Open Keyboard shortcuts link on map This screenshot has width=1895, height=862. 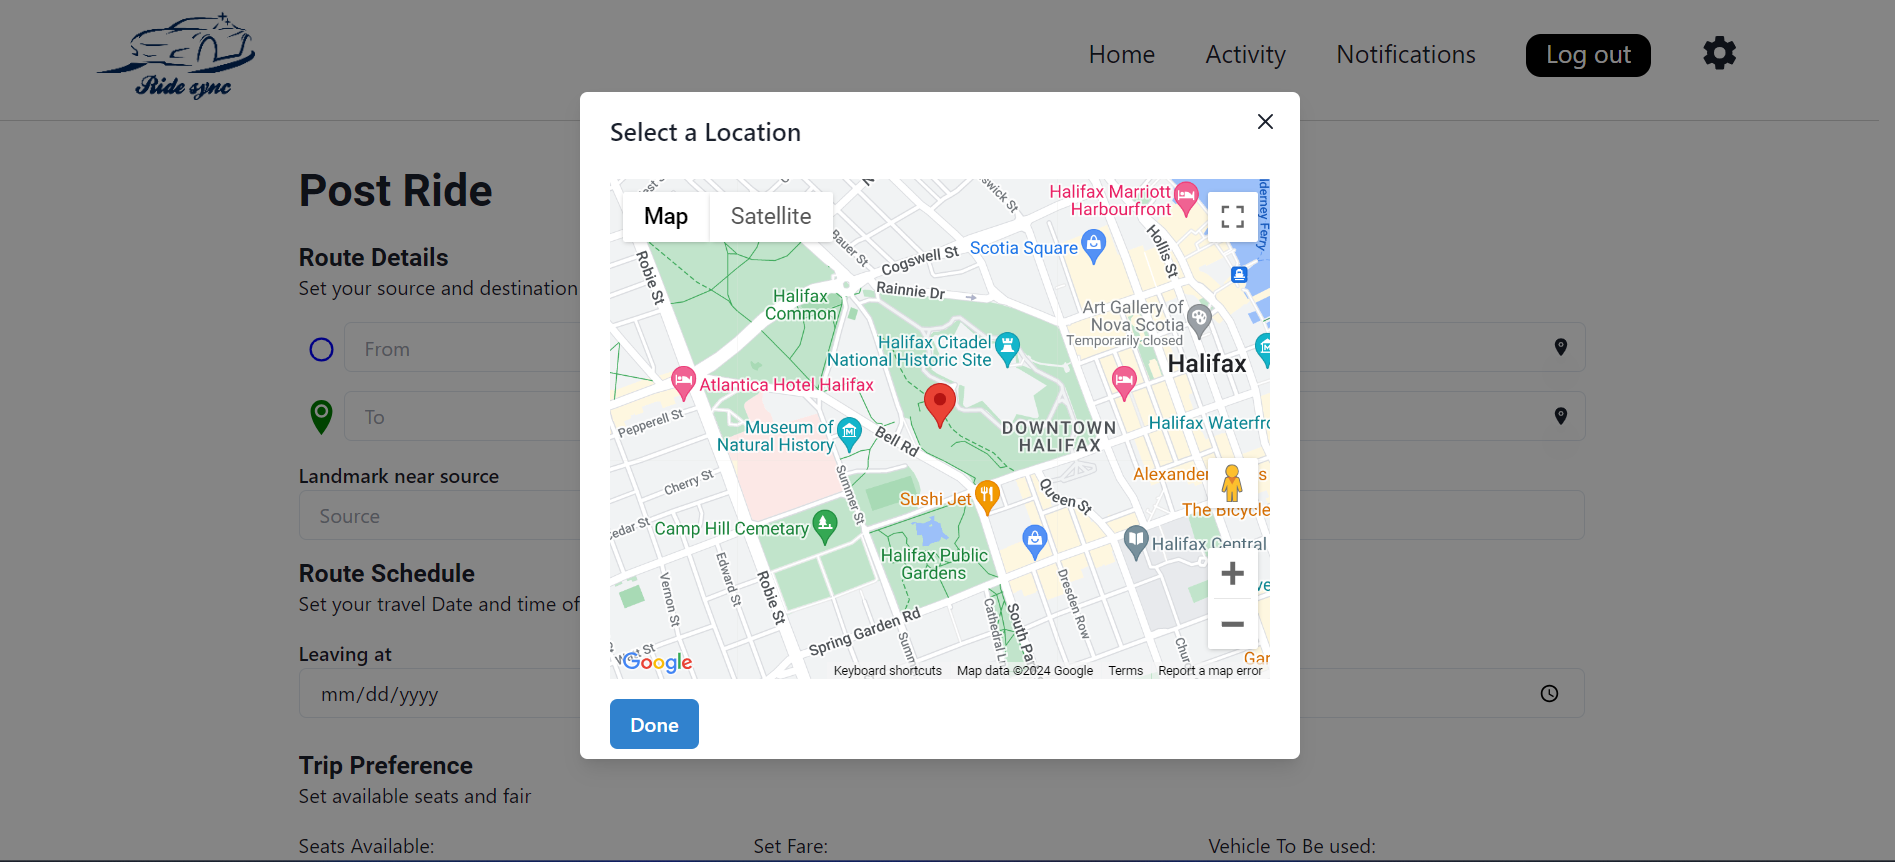pyautogui.click(x=888, y=671)
